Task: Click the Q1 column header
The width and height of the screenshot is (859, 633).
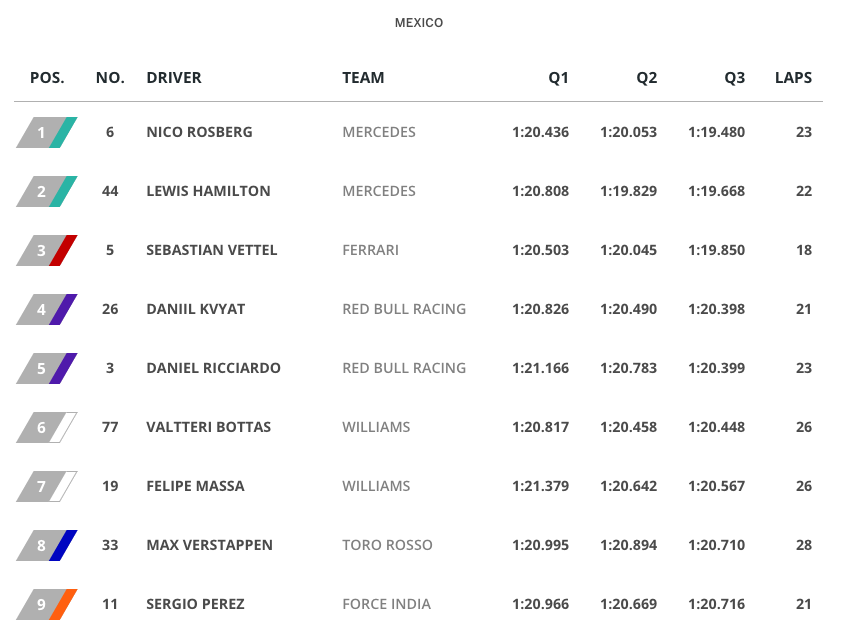Action: 558,77
